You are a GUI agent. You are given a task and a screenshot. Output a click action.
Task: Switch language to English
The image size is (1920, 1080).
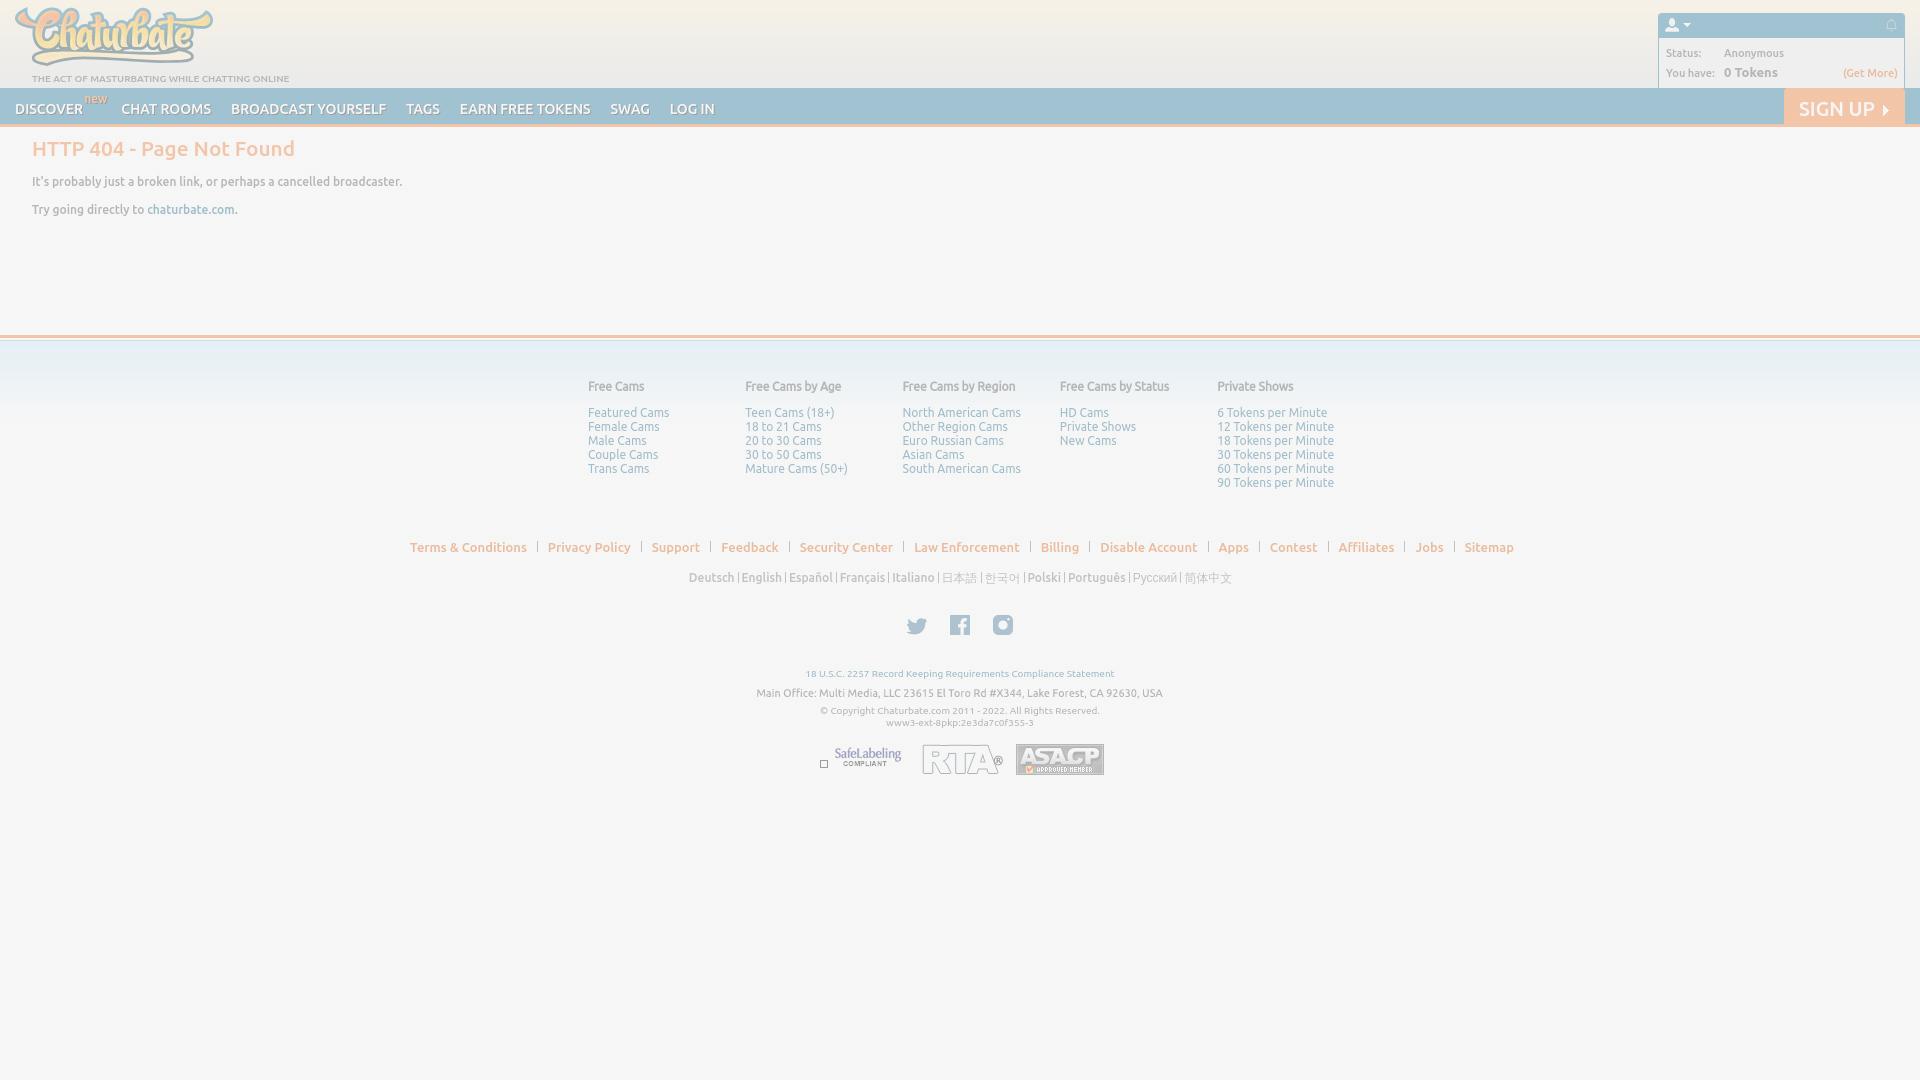pyautogui.click(x=762, y=578)
